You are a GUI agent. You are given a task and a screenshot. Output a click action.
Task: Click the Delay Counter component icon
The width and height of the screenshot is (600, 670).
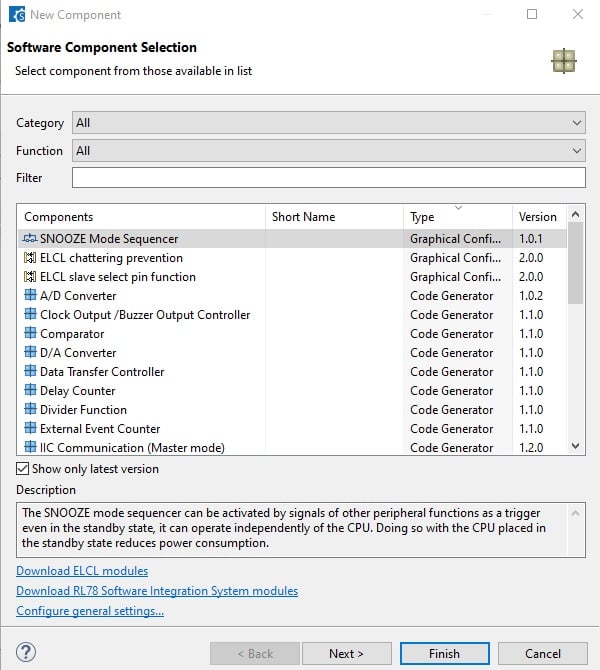pos(30,391)
